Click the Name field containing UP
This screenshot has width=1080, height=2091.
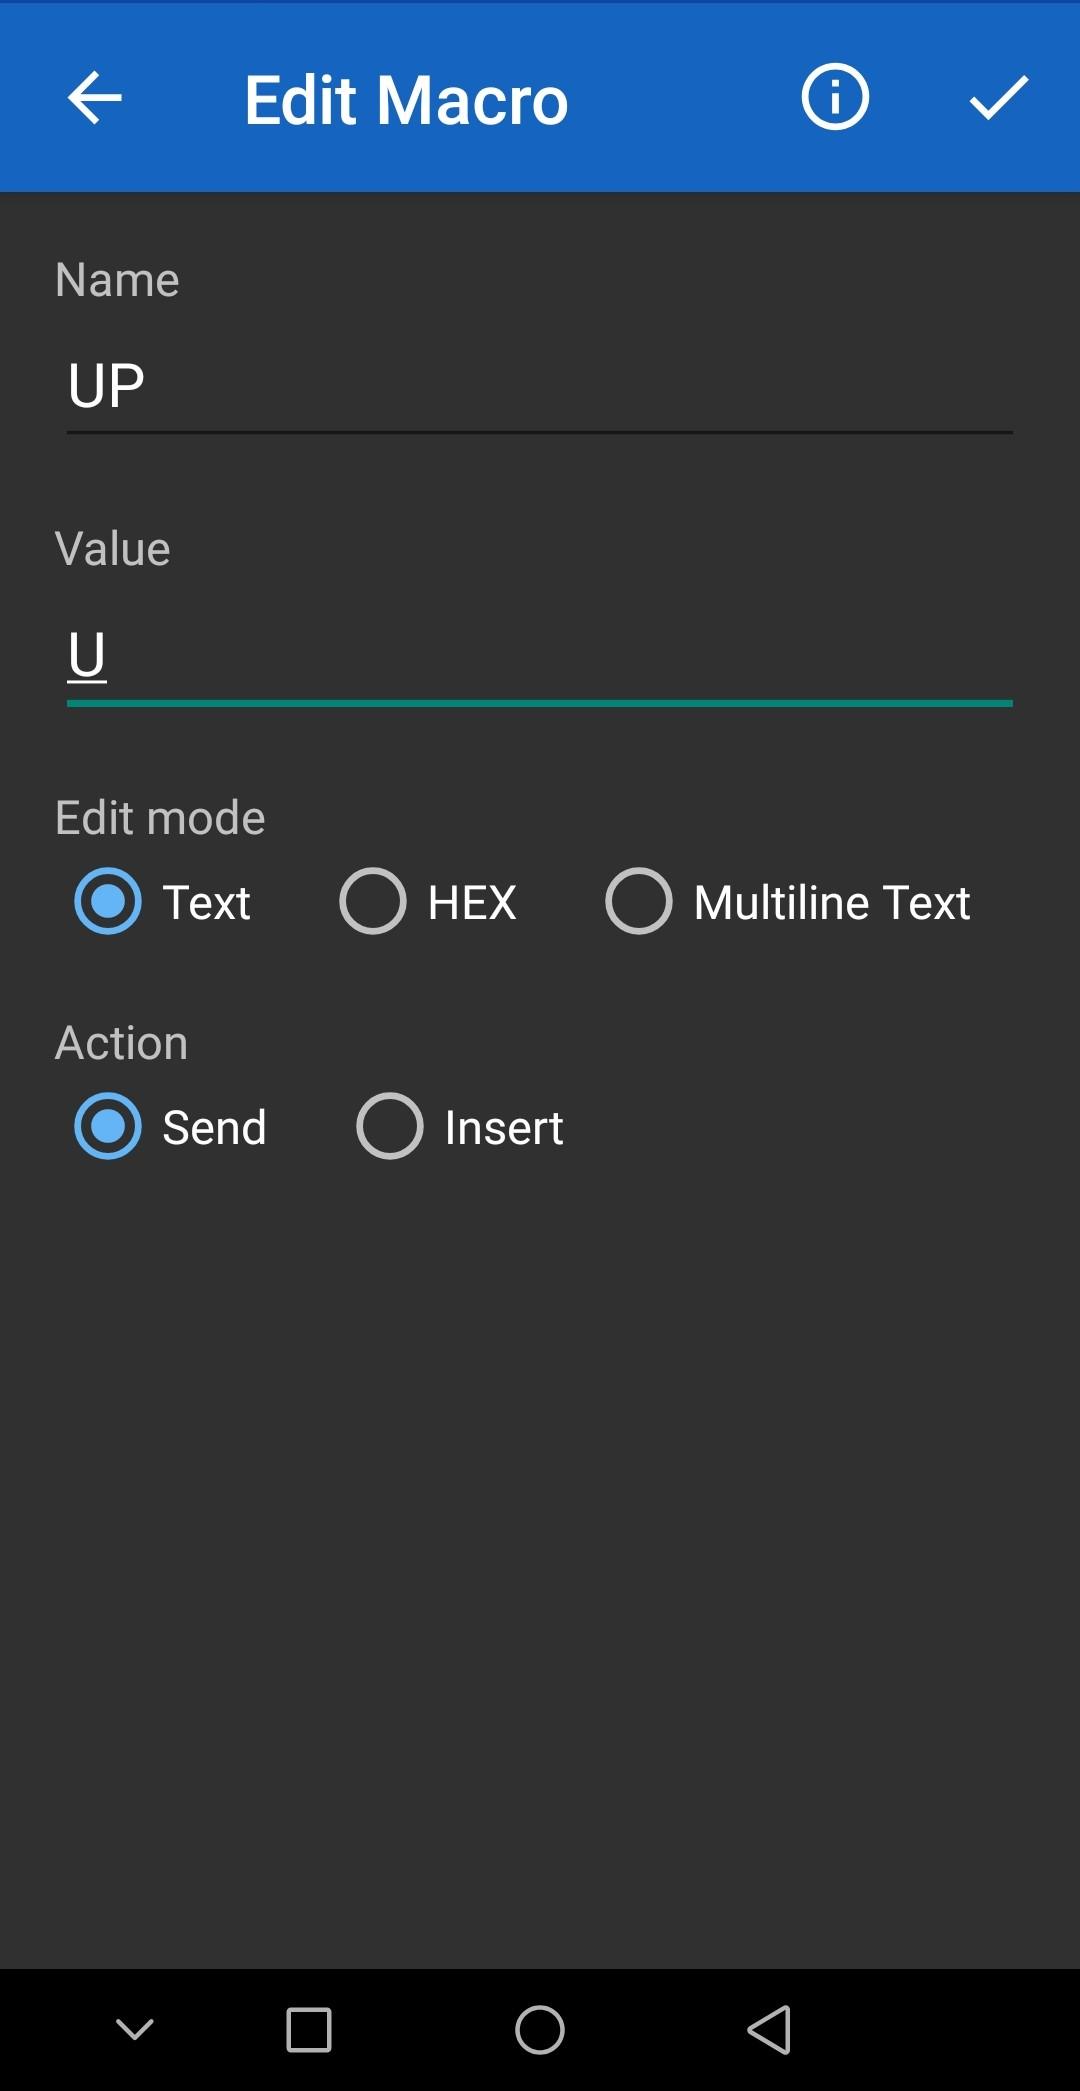[x=540, y=385]
